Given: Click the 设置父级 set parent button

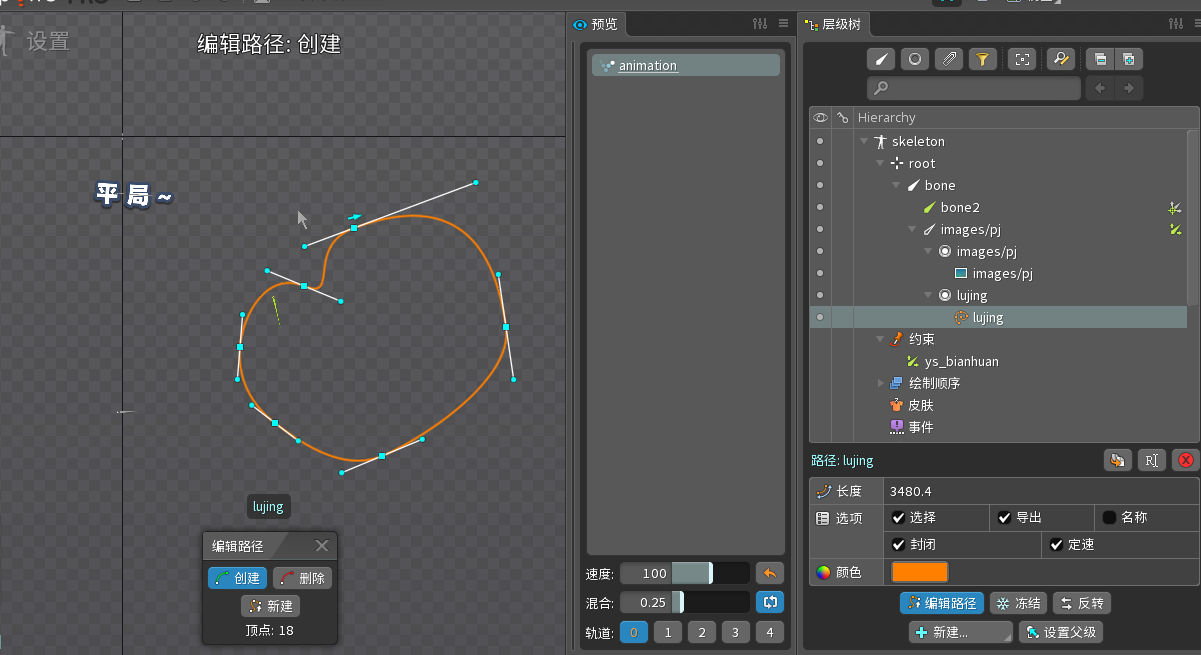Looking at the screenshot, I should (1060, 632).
